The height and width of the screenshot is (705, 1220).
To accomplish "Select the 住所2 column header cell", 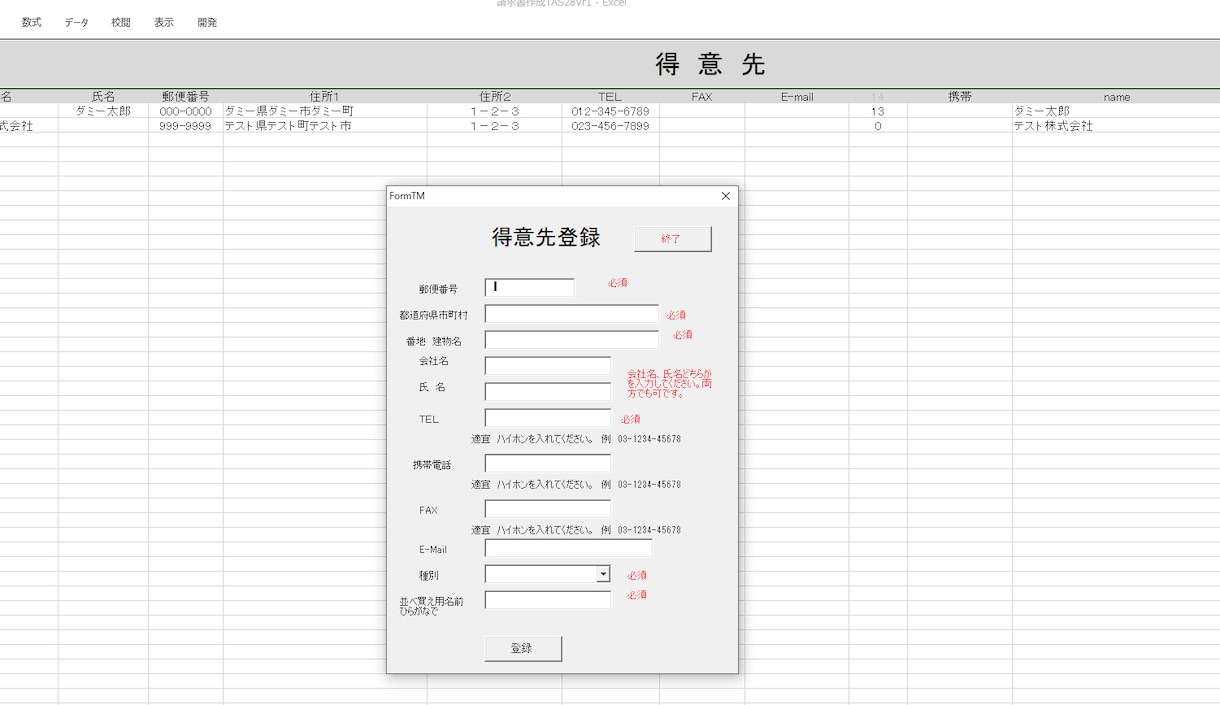I will point(495,97).
